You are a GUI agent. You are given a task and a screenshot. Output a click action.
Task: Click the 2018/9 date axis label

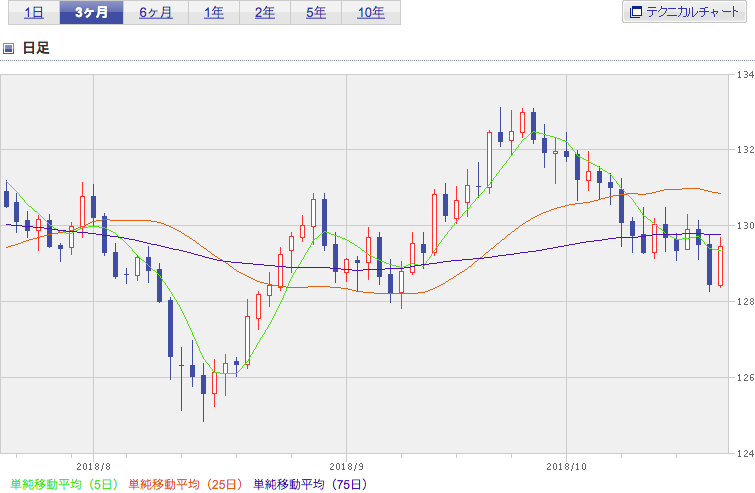point(347,467)
